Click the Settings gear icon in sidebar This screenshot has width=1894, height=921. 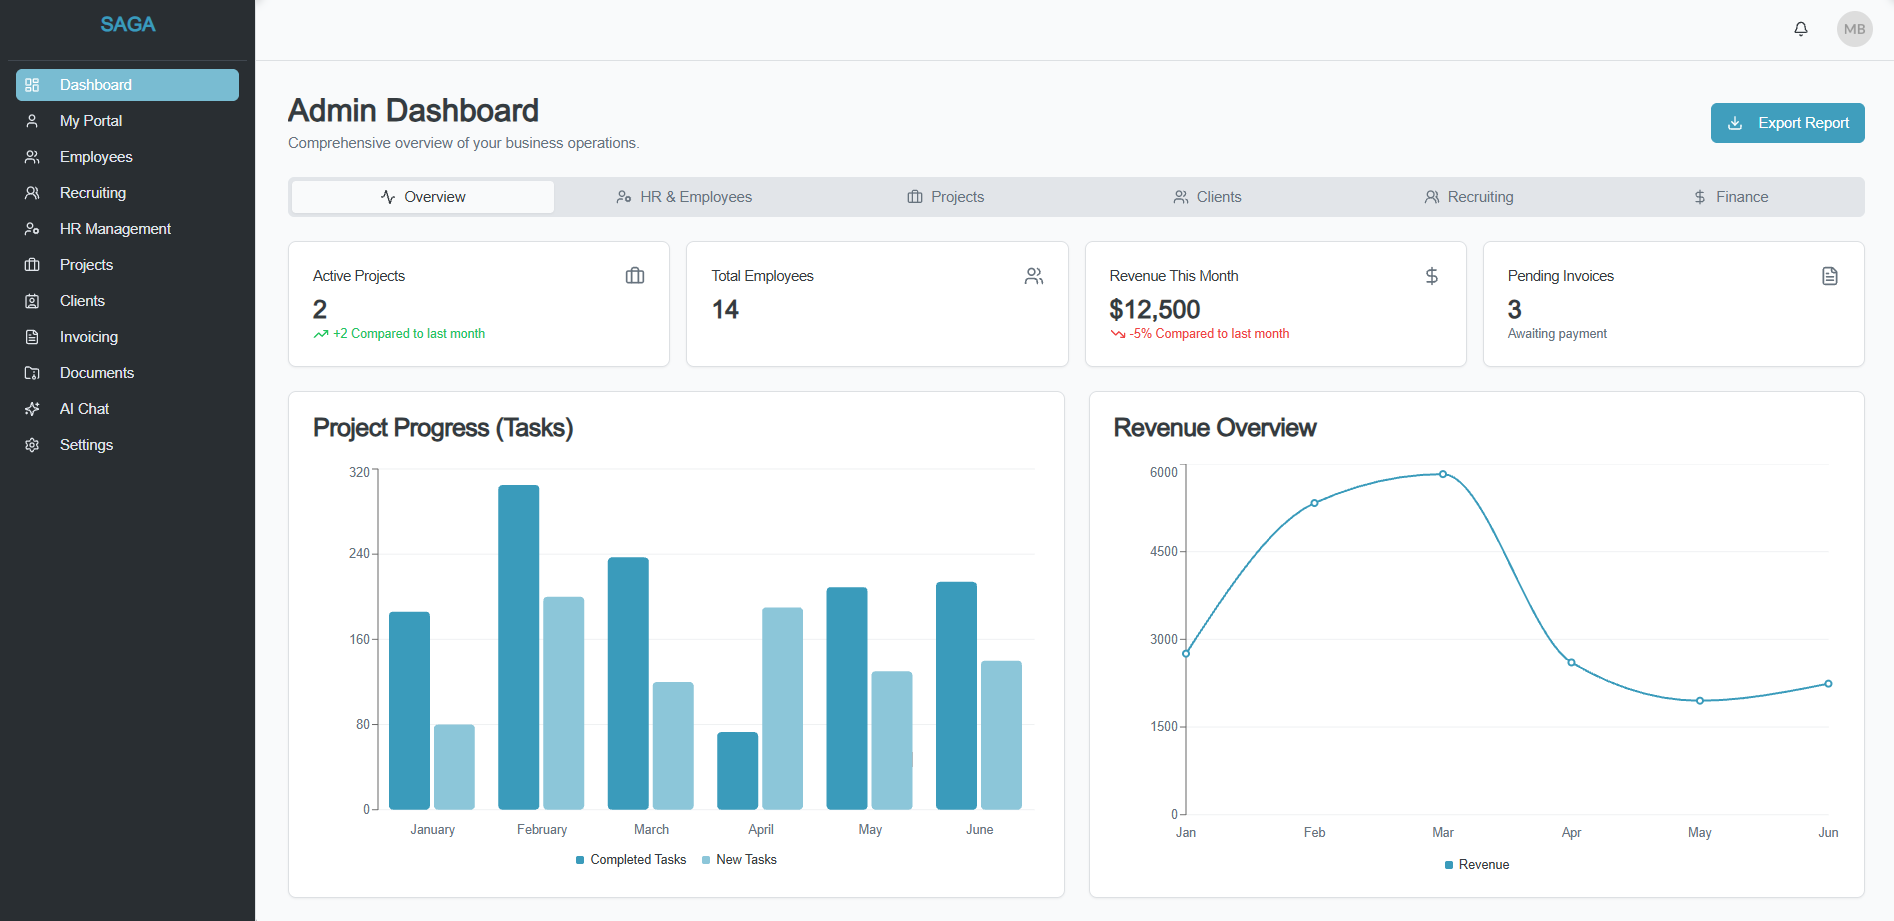point(32,445)
